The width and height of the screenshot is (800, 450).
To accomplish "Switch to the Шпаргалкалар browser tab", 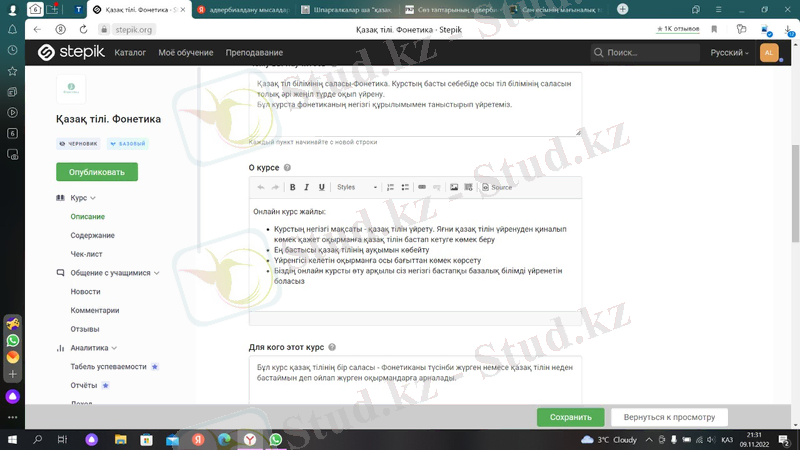I will (347, 10).
